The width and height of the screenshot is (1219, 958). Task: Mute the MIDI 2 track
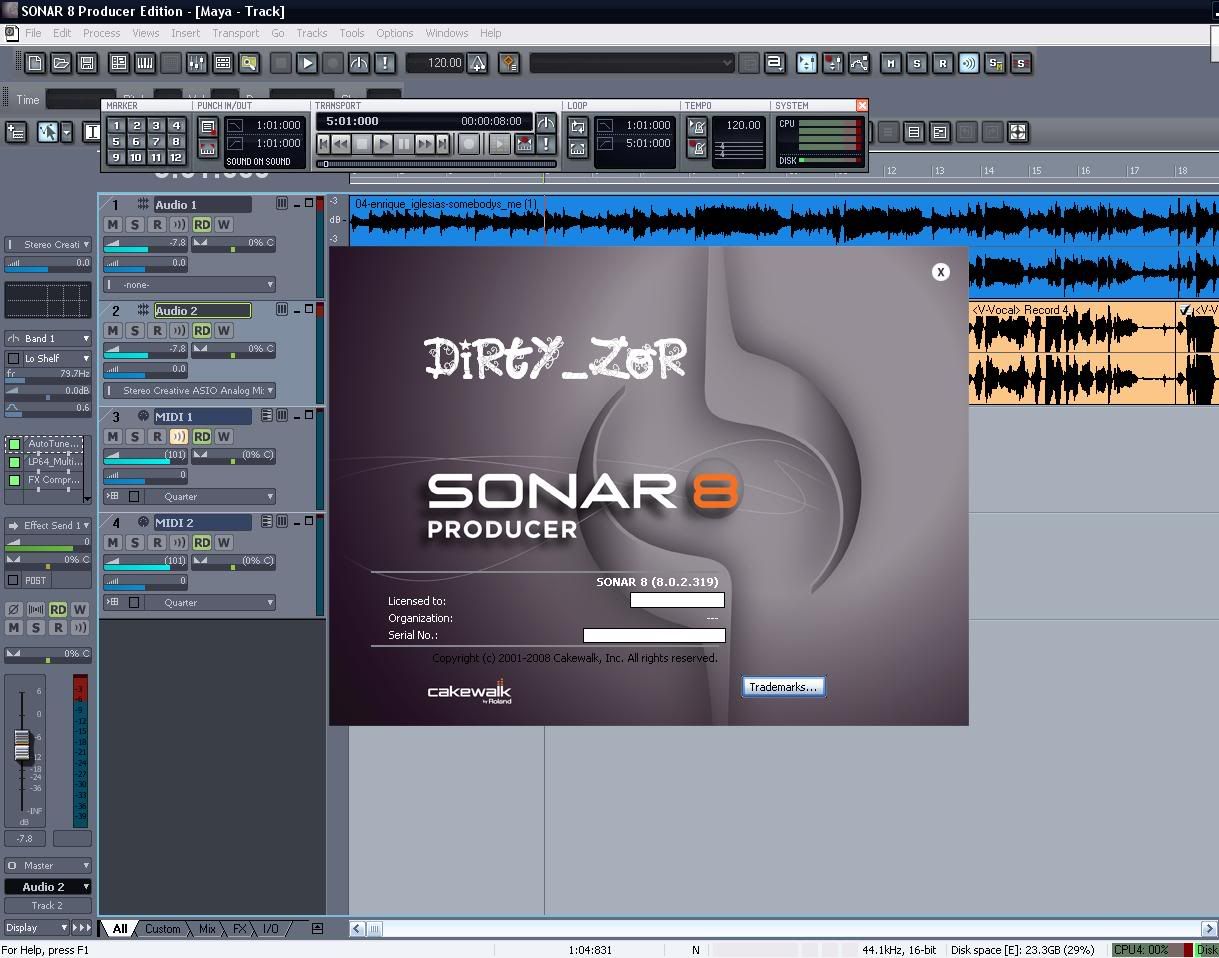click(x=113, y=543)
